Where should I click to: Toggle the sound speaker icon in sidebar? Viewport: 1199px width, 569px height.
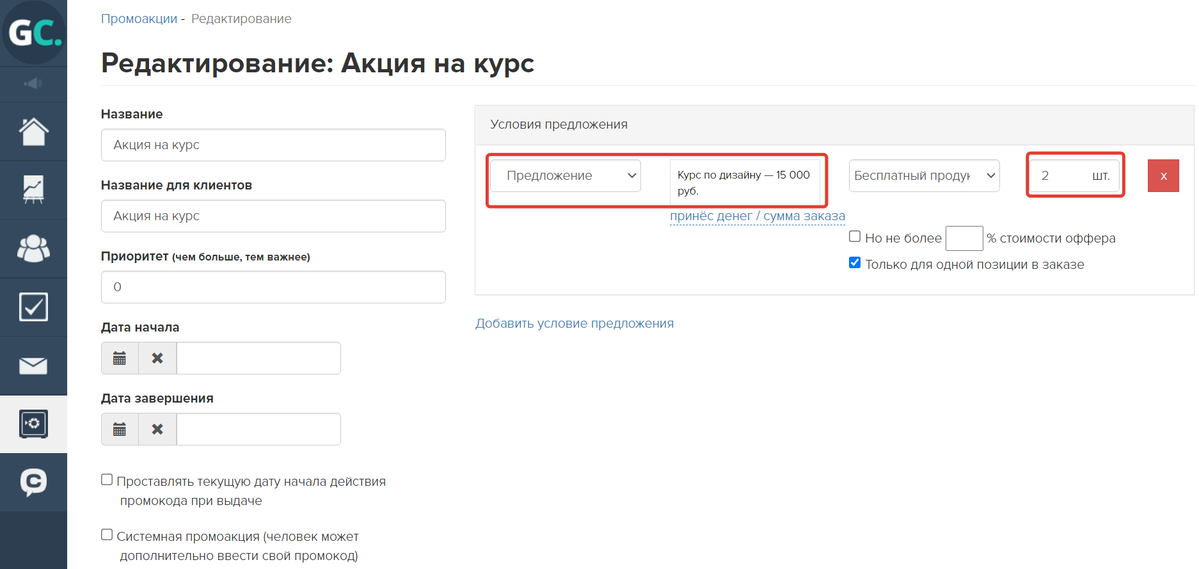[33, 83]
